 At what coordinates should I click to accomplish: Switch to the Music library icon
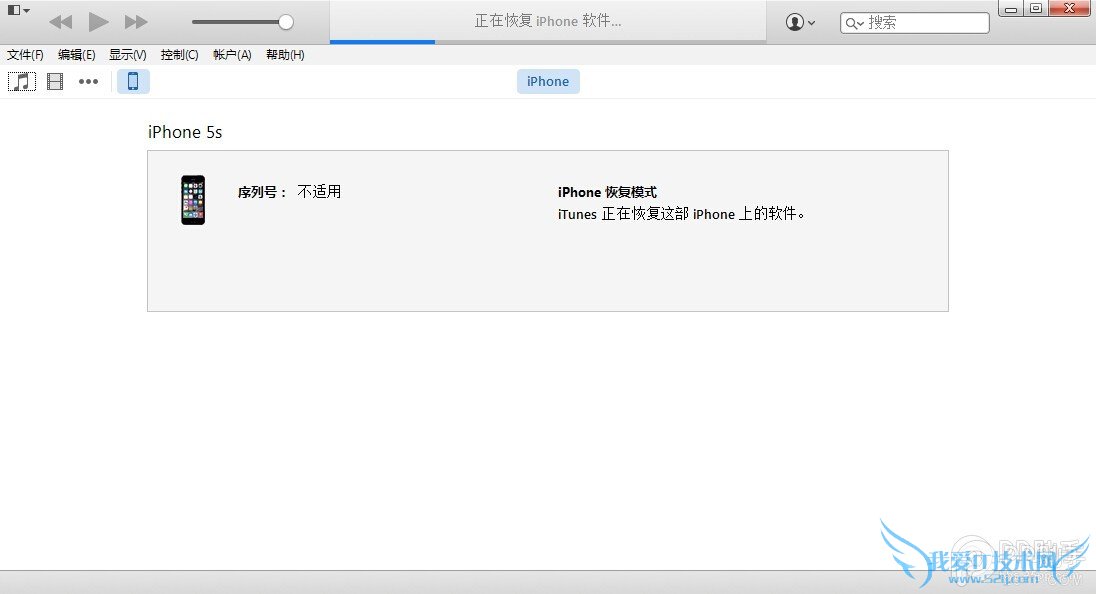coord(22,82)
